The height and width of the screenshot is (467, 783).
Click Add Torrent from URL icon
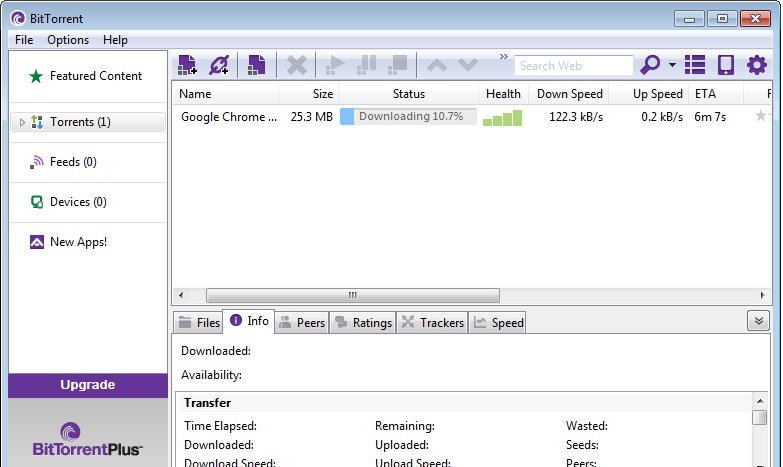pos(219,66)
